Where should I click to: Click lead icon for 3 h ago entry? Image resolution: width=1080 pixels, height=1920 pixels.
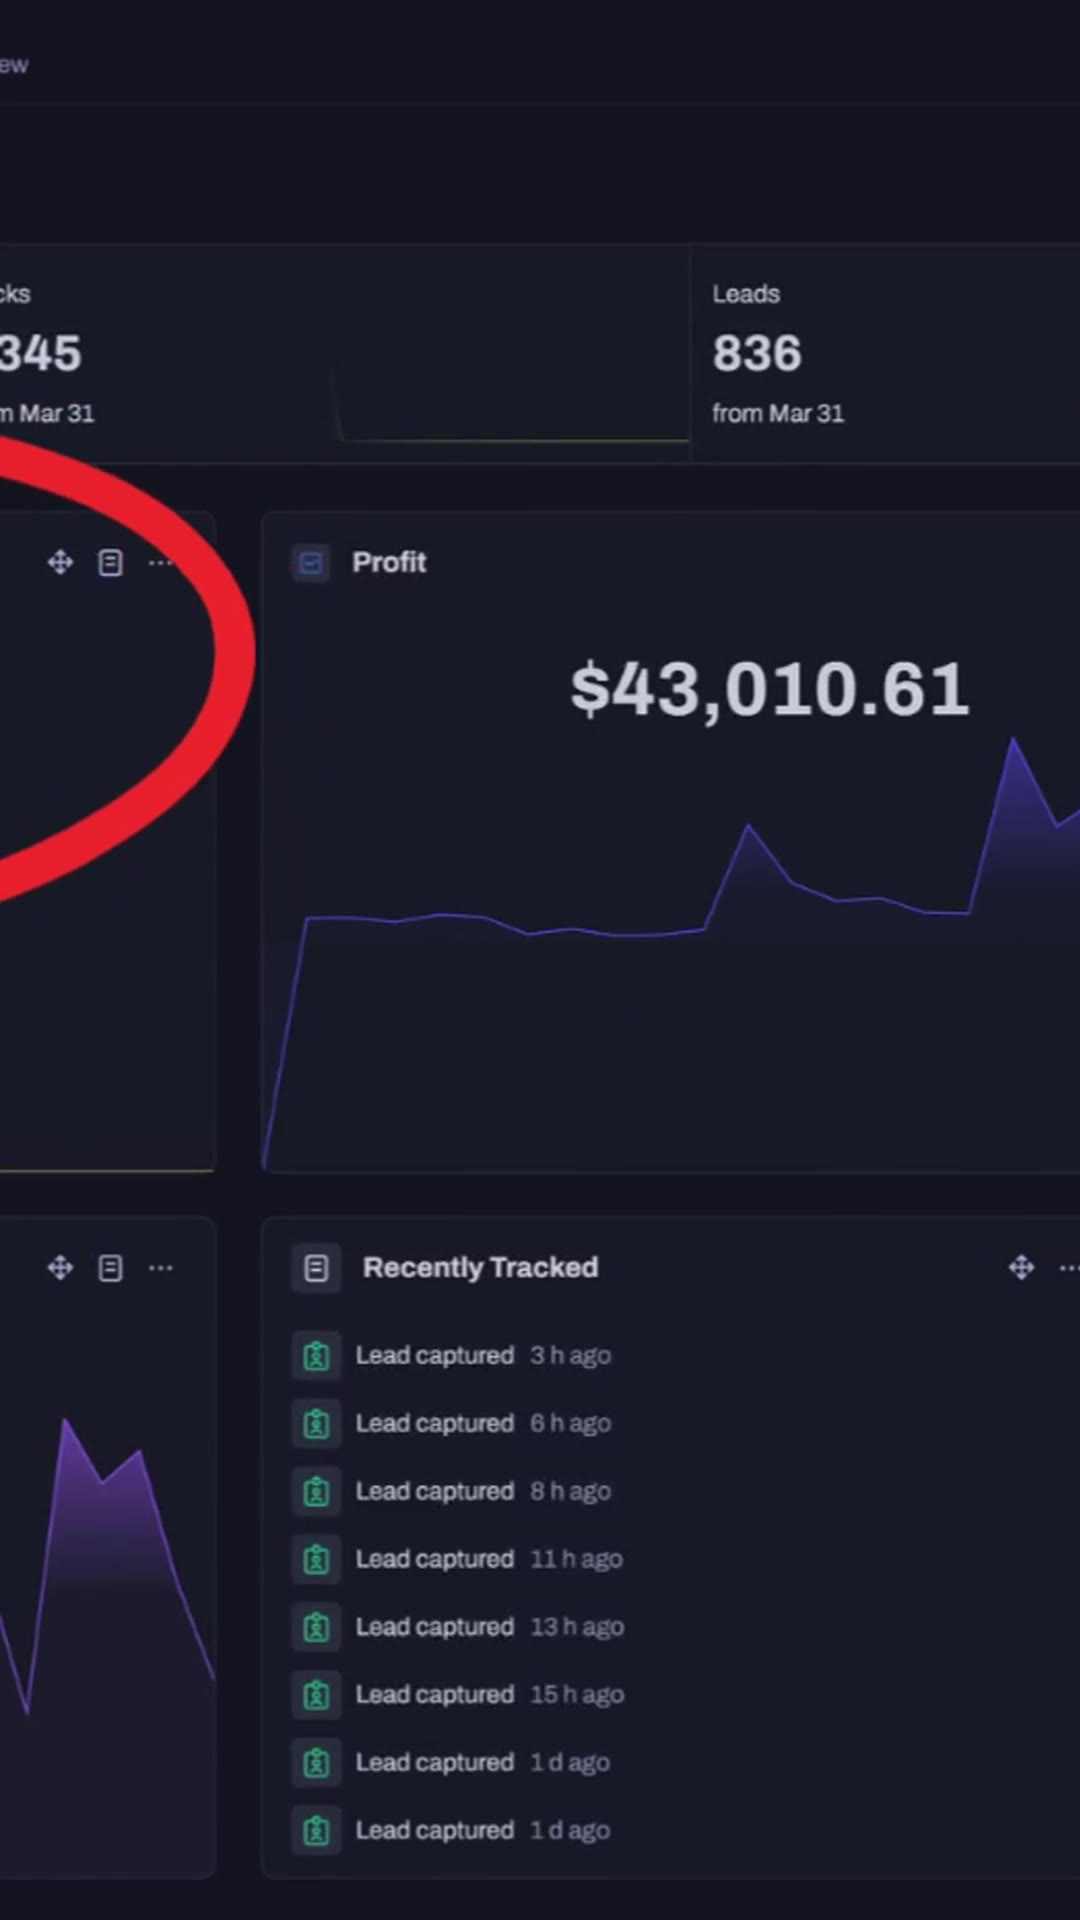[316, 1356]
